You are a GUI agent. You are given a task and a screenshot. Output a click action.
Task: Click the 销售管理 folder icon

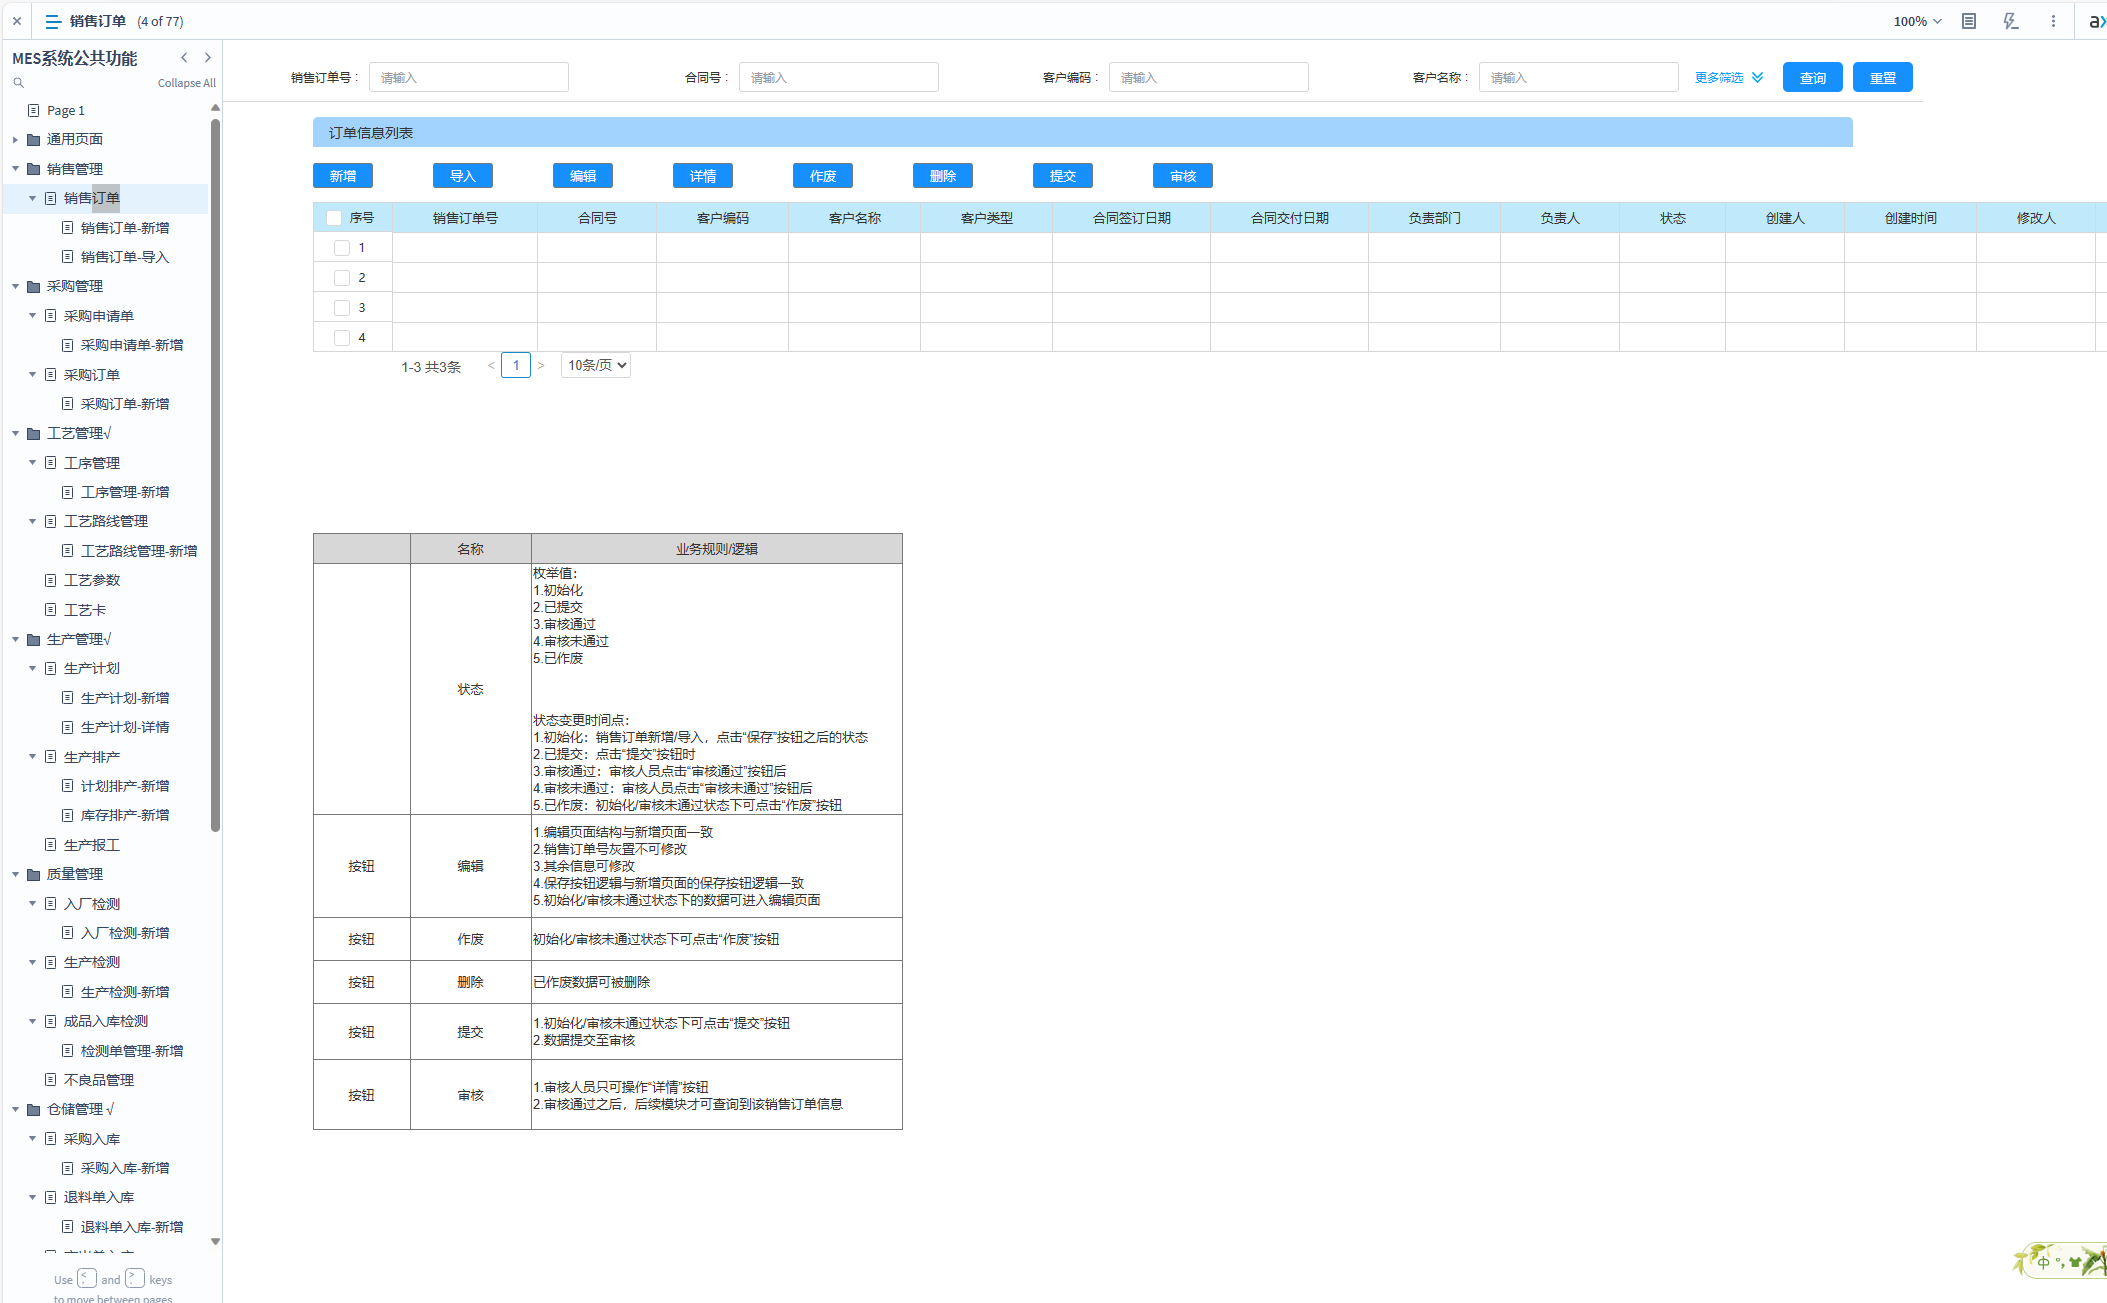(x=34, y=169)
